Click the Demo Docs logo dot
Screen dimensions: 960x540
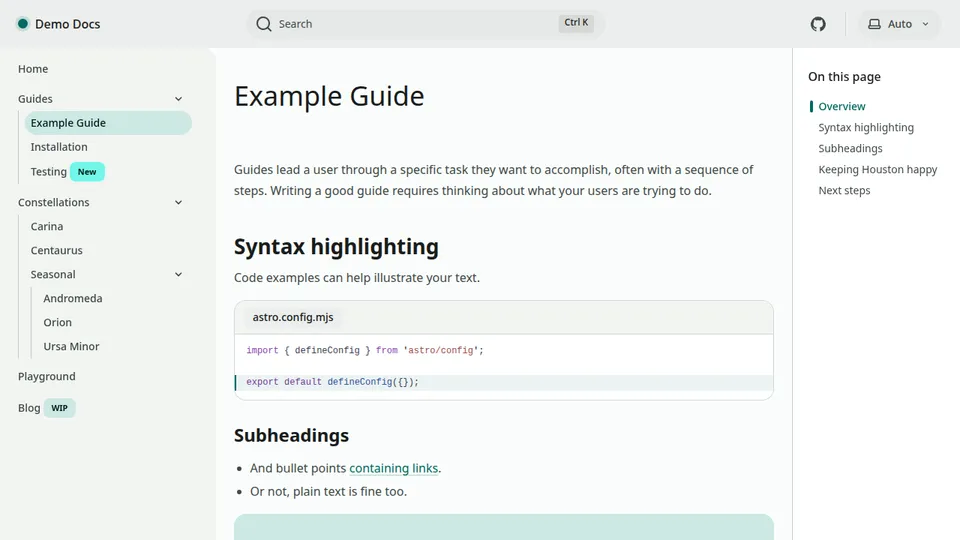tap(23, 24)
